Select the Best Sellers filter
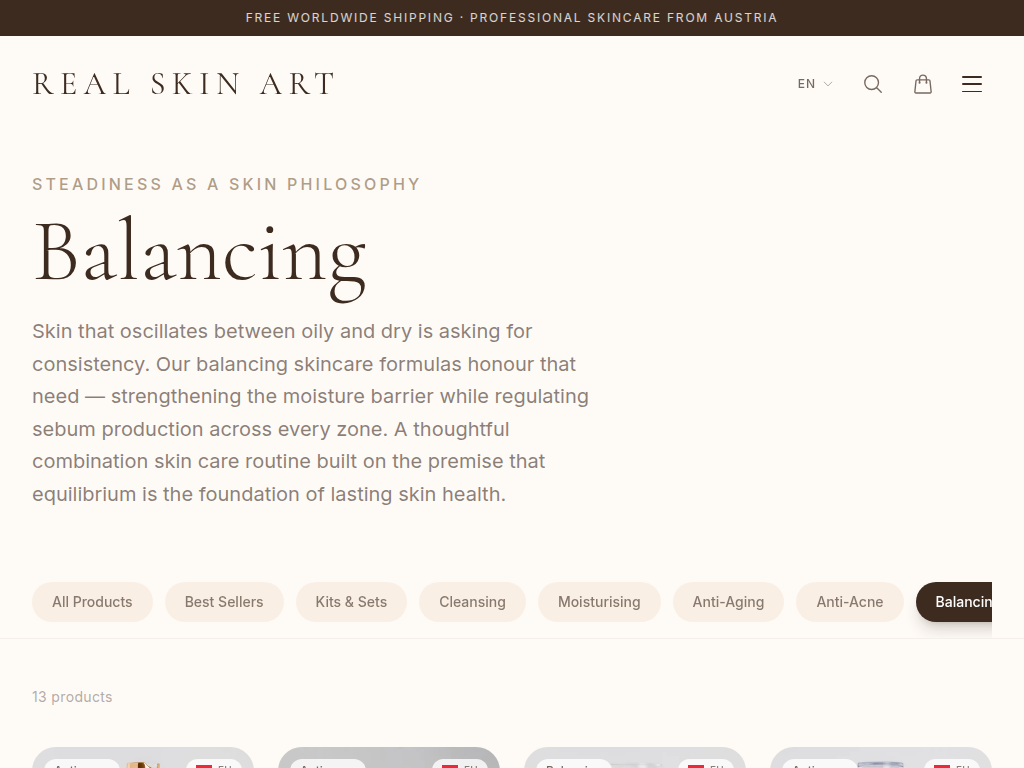Image resolution: width=1024 pixels, height=768 pixels. pos(224,602)
